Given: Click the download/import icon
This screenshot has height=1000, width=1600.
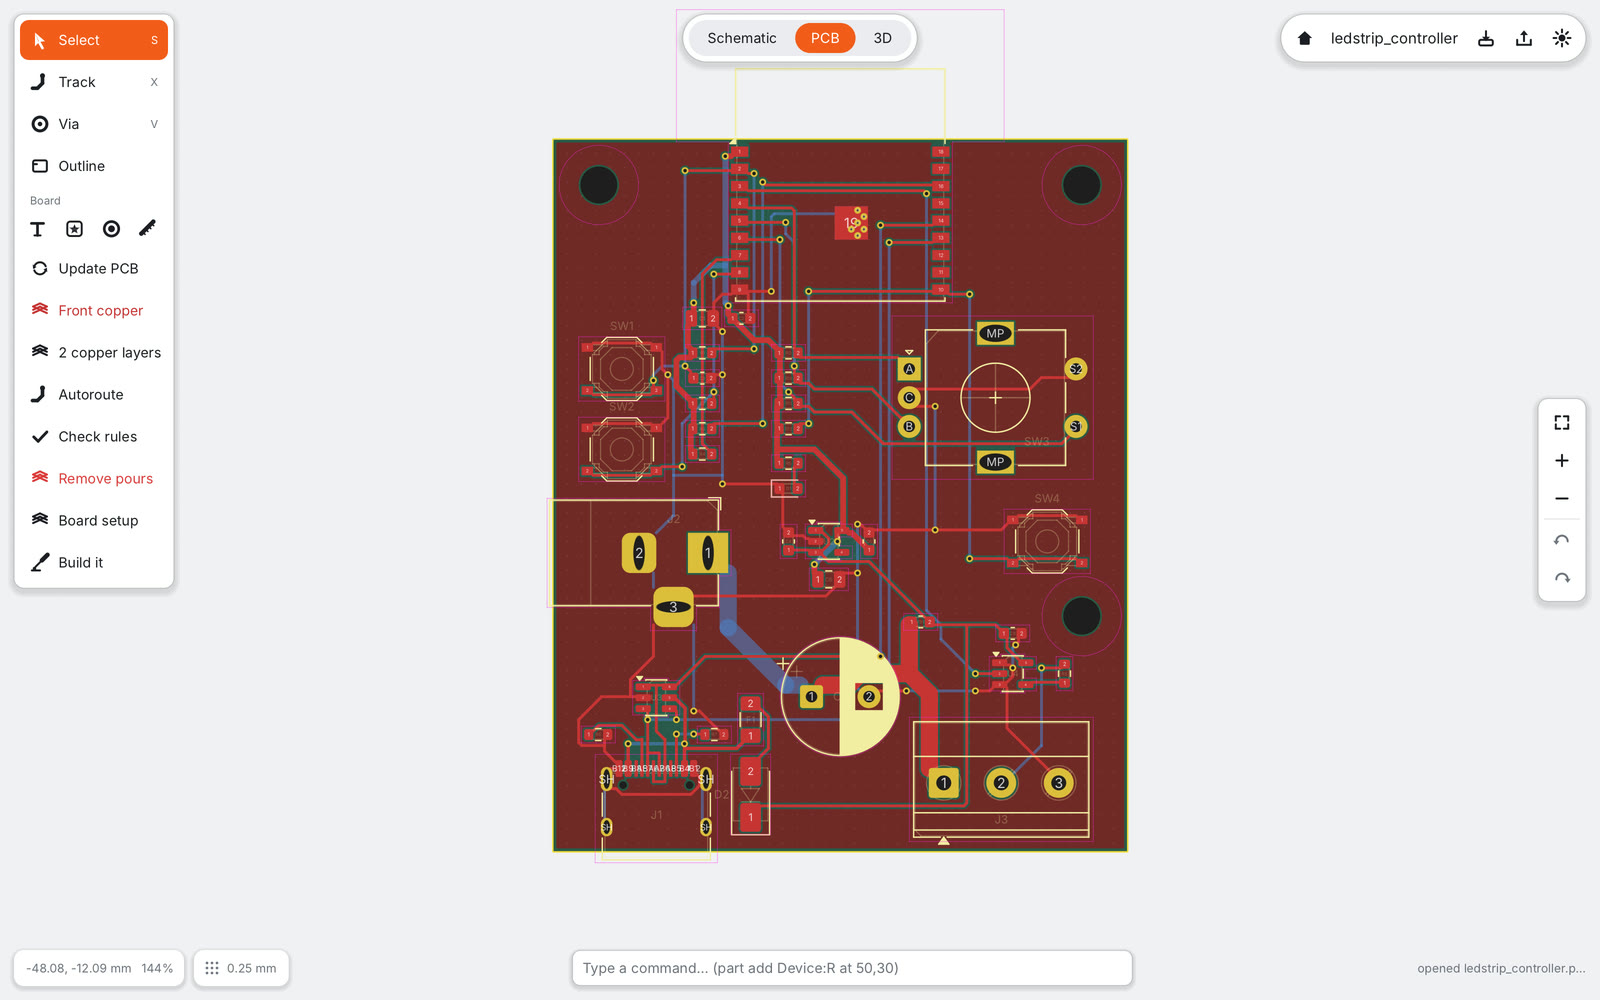Looking at the screenshot, I should 1486,38.
